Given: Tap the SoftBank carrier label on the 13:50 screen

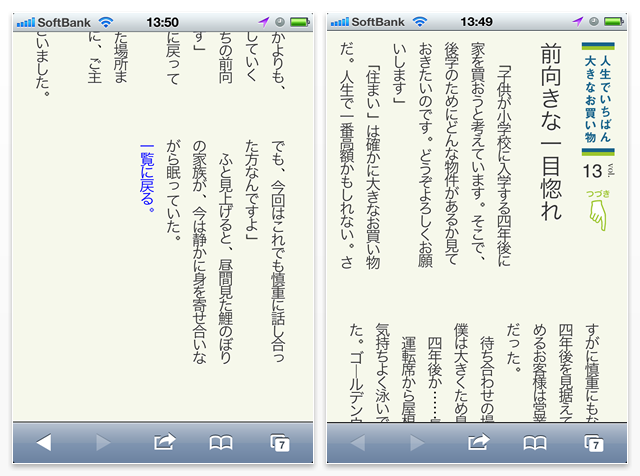Looking at the screenshot, I should tap(64, 21).
